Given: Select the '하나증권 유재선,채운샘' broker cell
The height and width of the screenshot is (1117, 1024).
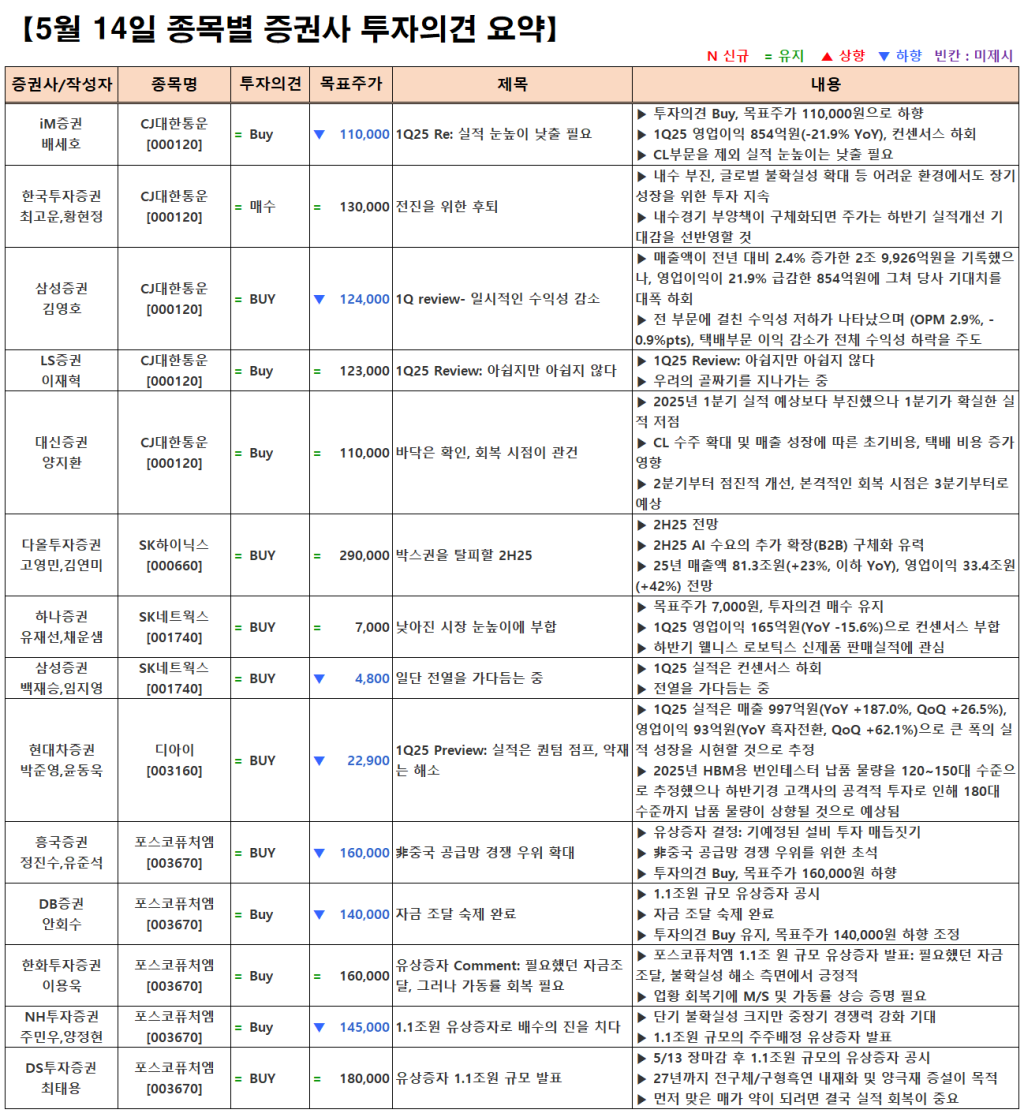Looking at the screenshot, I should (x=62, y=627).
